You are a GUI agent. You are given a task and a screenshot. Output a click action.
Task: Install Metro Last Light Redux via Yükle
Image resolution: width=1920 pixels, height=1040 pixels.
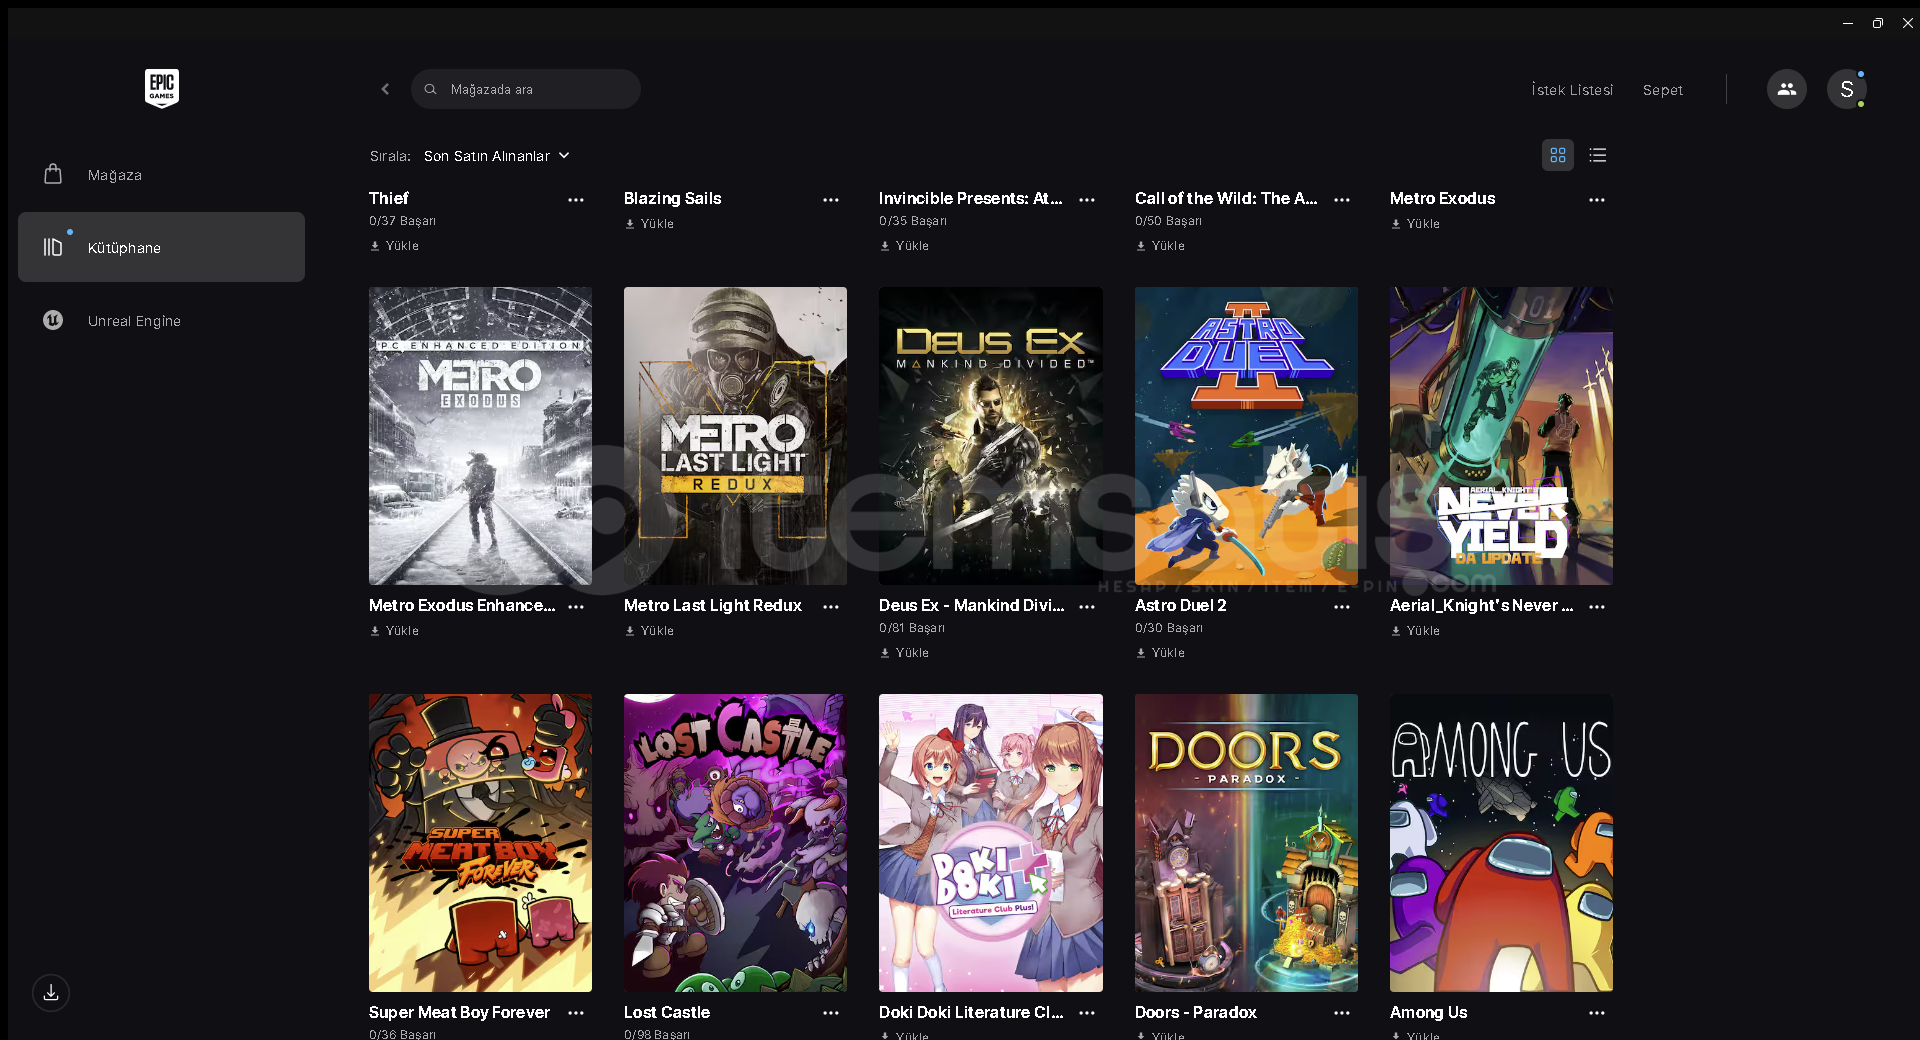click(x=650, y=631)
